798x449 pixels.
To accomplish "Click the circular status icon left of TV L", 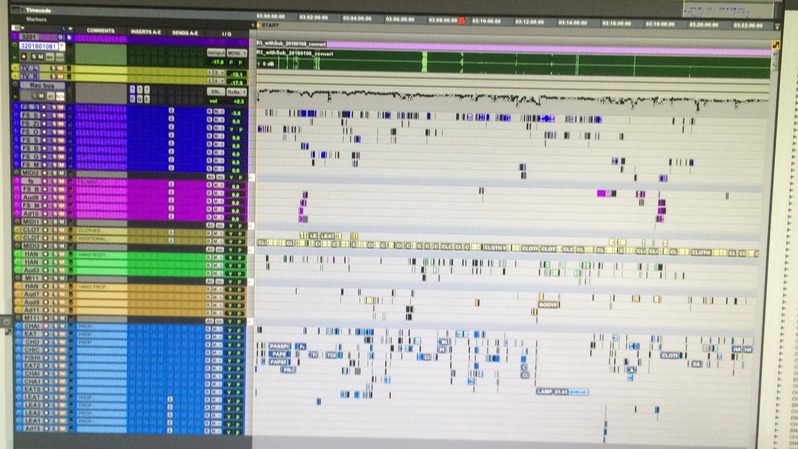I will (x=15, y=68).
